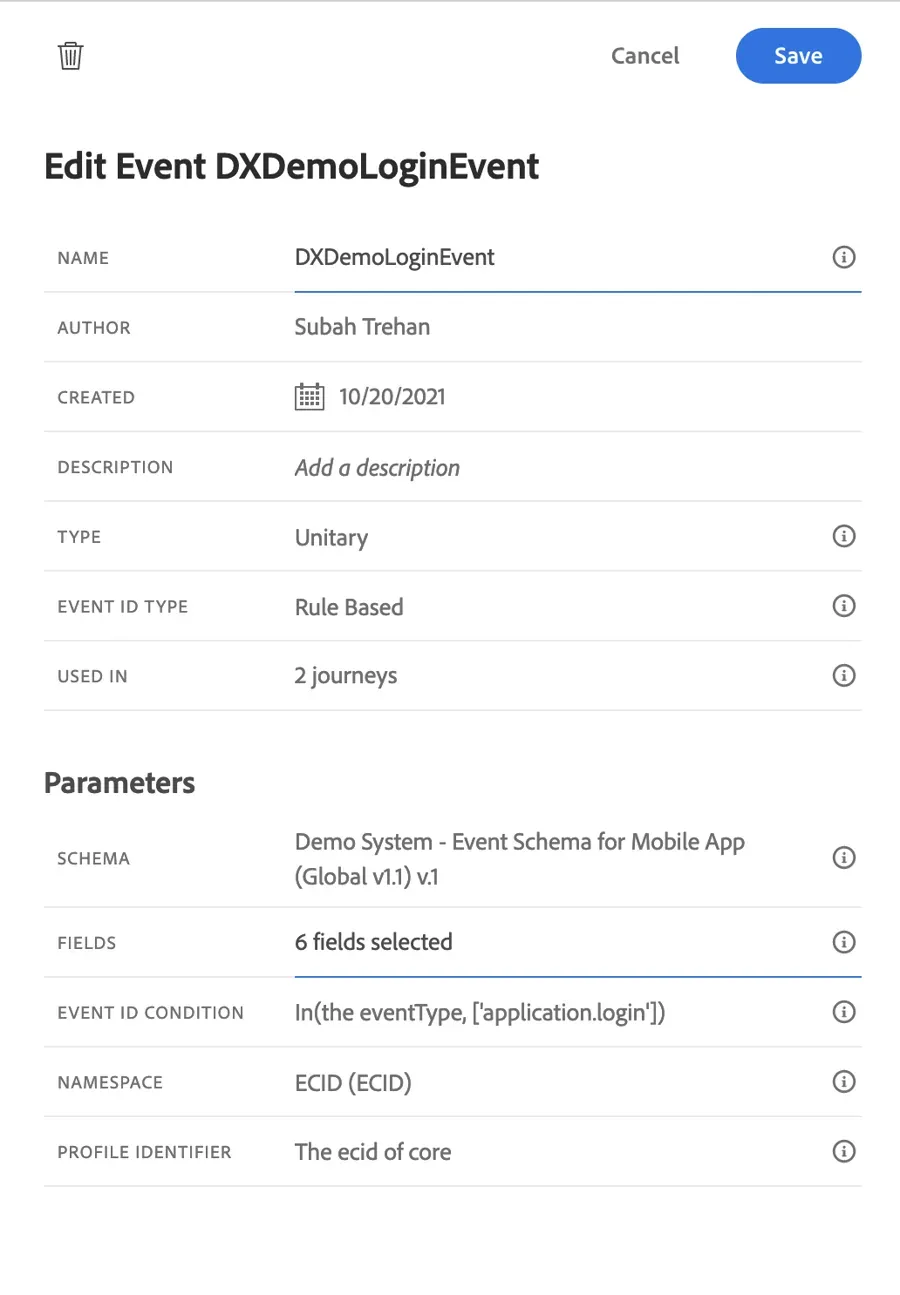Image resolution: width=900 pixels, height=1295 pixels.
Task: Cancel editing the event
Action: click(645, 56)
